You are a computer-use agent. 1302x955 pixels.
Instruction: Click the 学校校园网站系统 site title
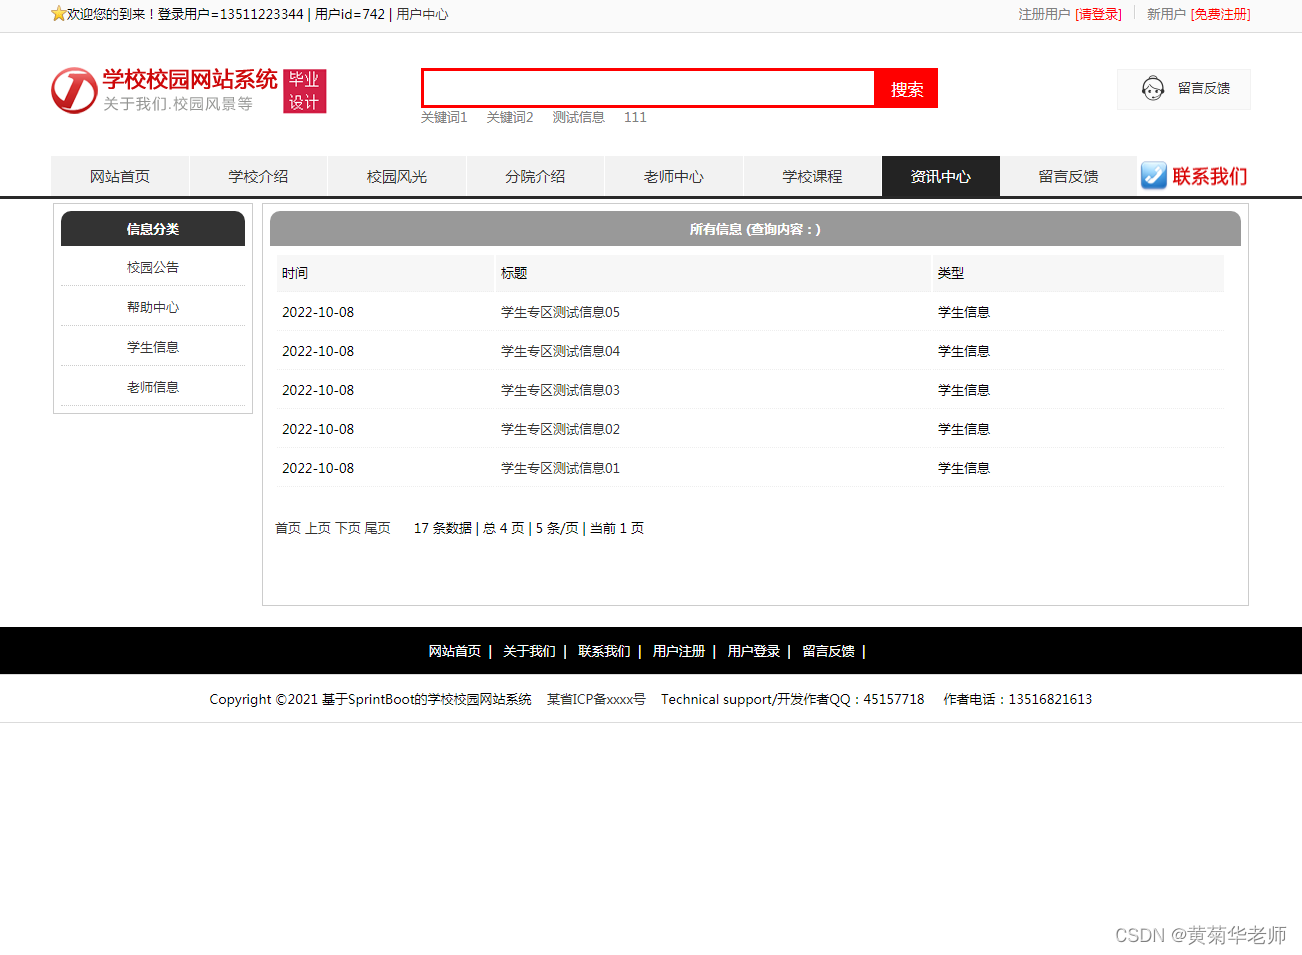pyautogui.click(x=190, y=79)
